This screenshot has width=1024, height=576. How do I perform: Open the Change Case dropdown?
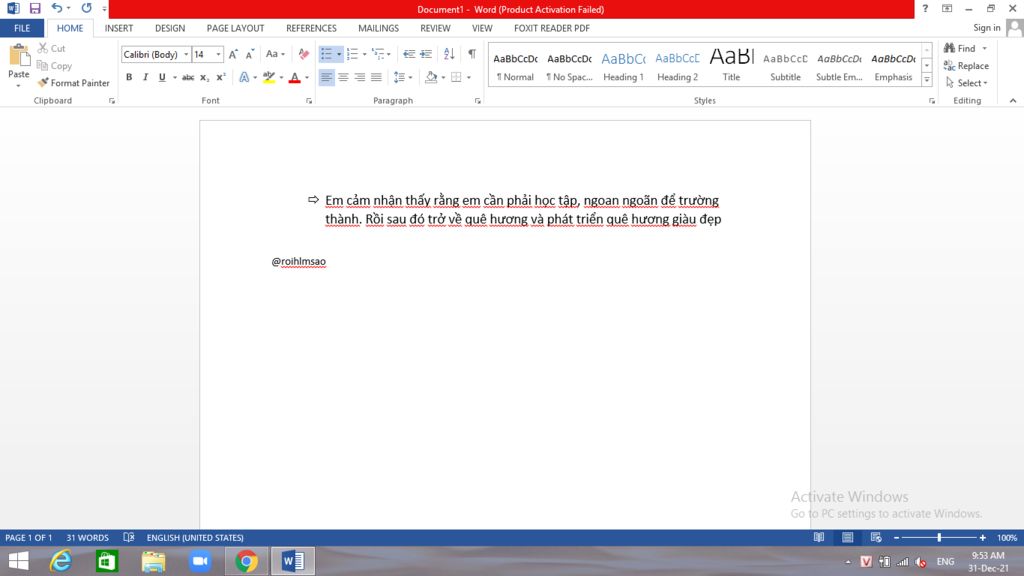(x=276, y=54)
